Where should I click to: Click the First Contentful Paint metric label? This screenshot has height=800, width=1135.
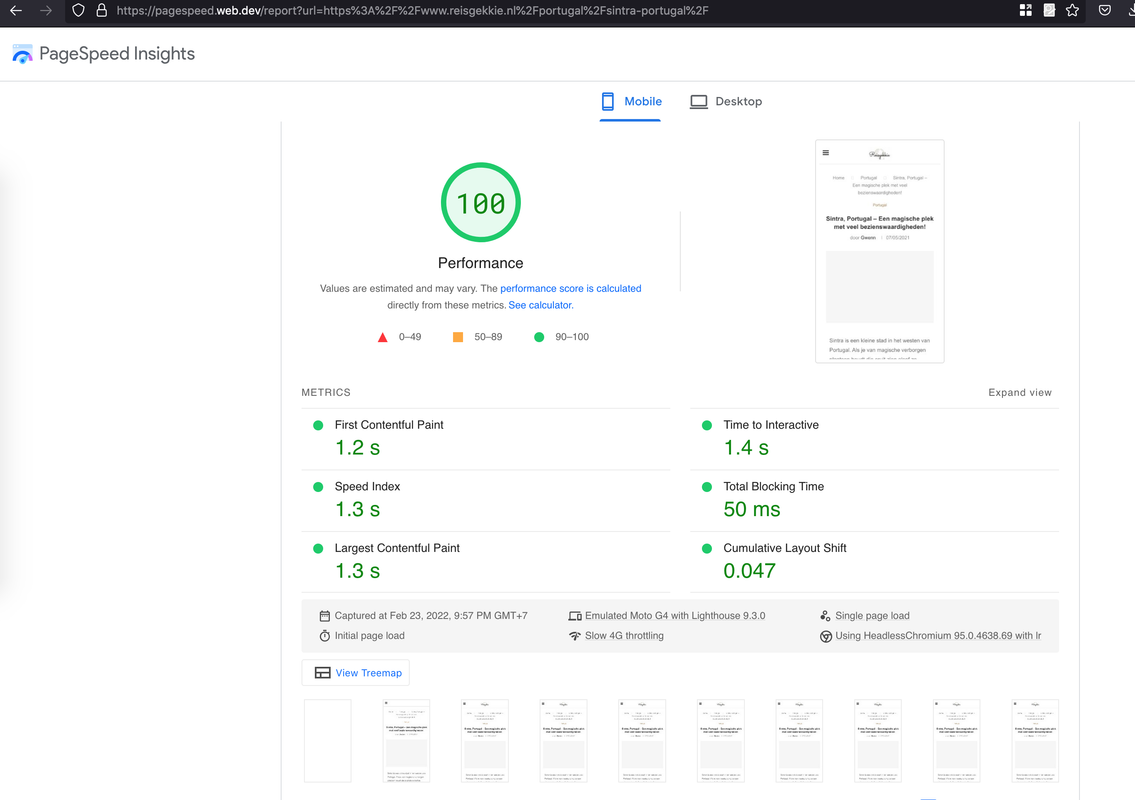pos(389,425)
